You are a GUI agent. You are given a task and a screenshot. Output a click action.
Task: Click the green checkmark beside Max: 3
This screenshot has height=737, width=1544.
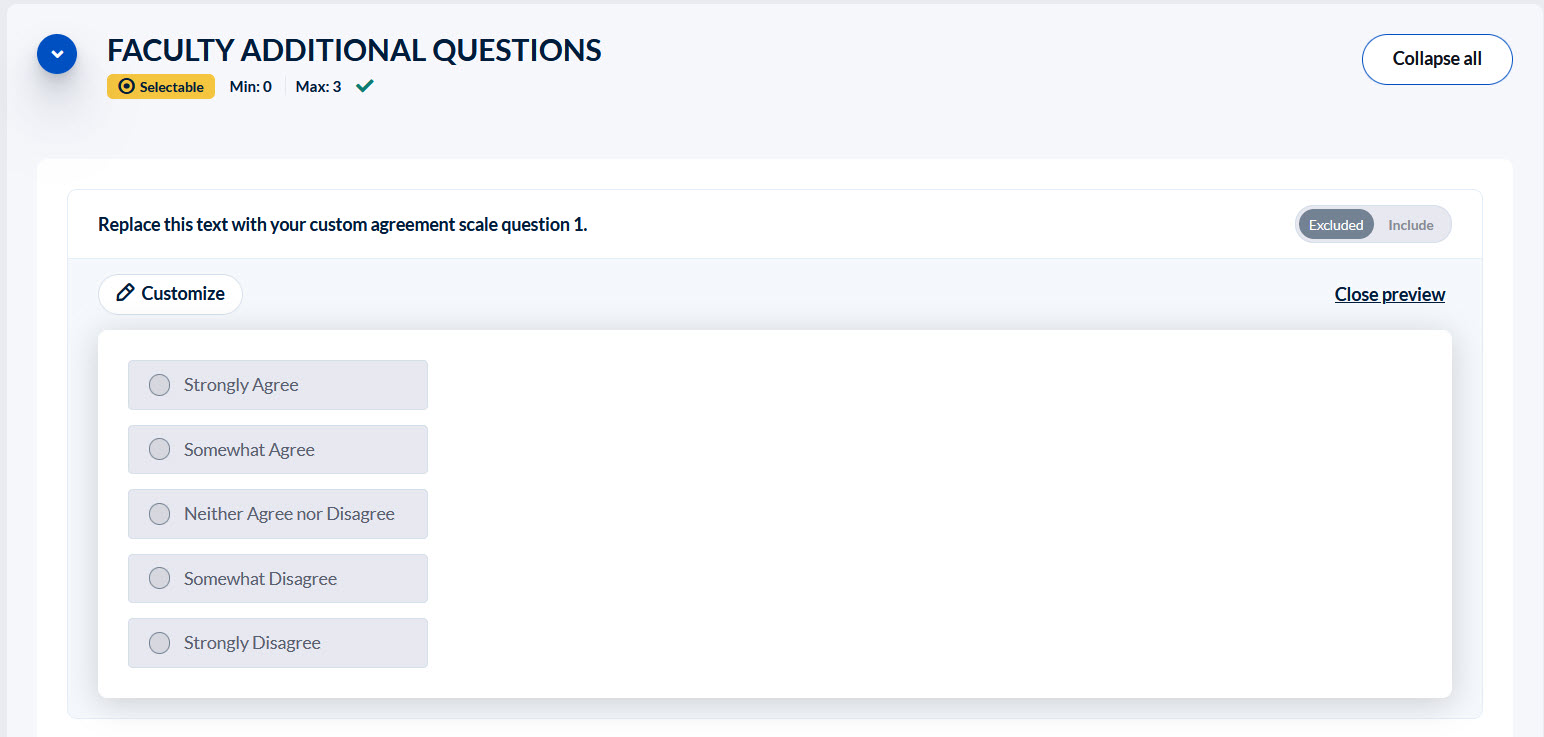point(363,86)
